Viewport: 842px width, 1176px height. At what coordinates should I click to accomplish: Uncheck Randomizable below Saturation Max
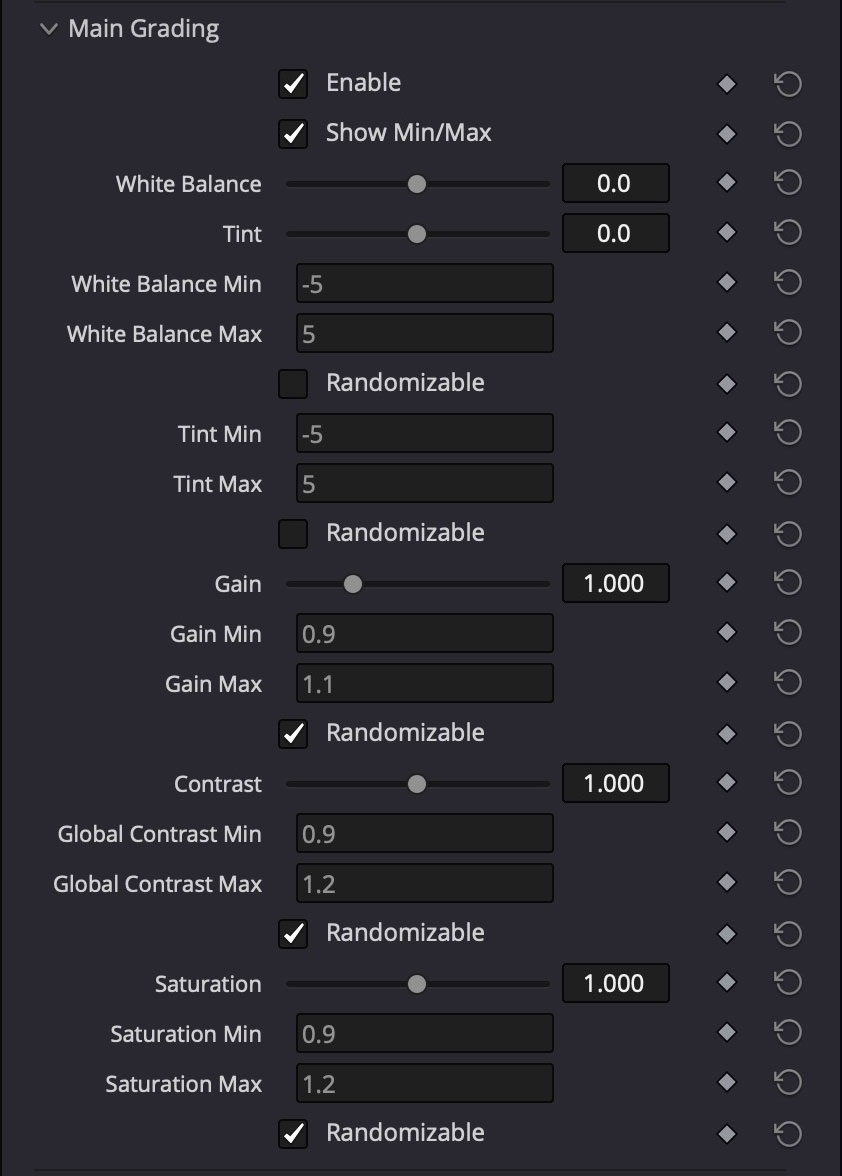[293, 1133]
